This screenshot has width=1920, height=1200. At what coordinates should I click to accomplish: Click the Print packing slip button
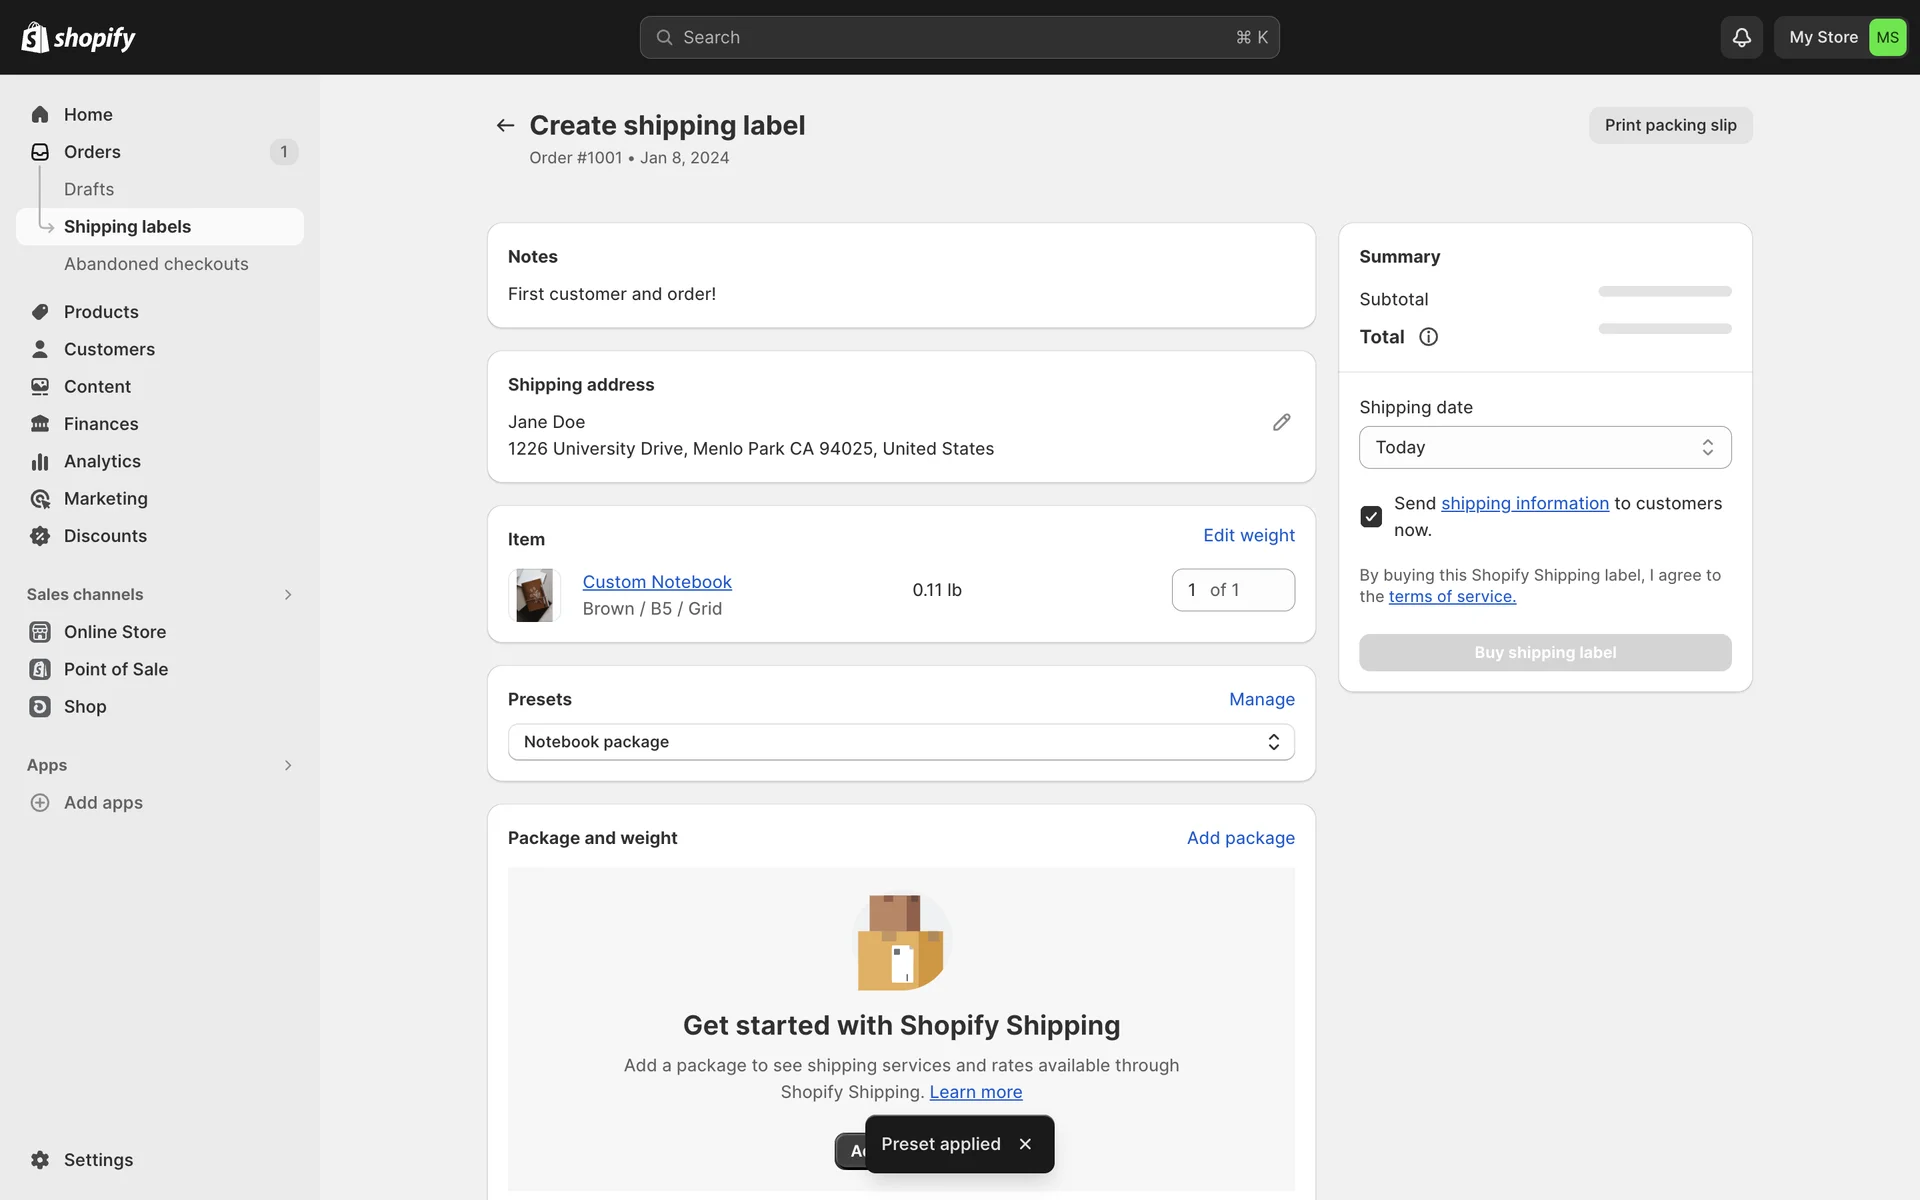(x=1670, y=125)
